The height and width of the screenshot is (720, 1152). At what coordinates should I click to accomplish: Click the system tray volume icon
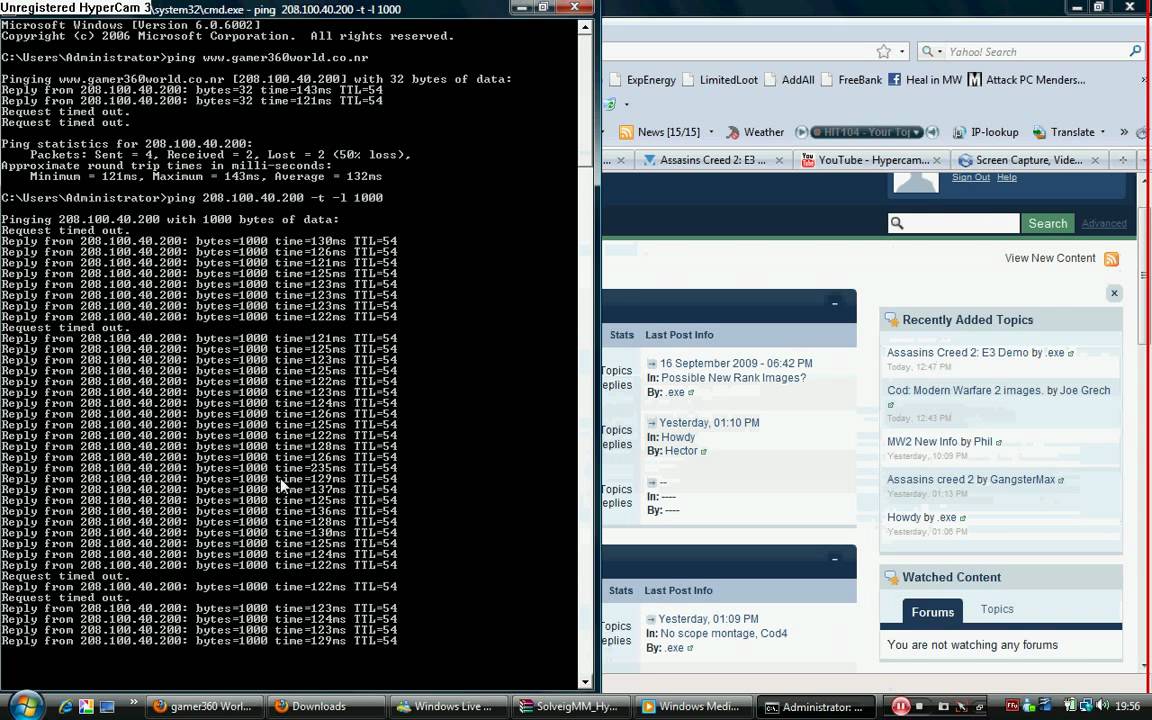point(1102,705)
